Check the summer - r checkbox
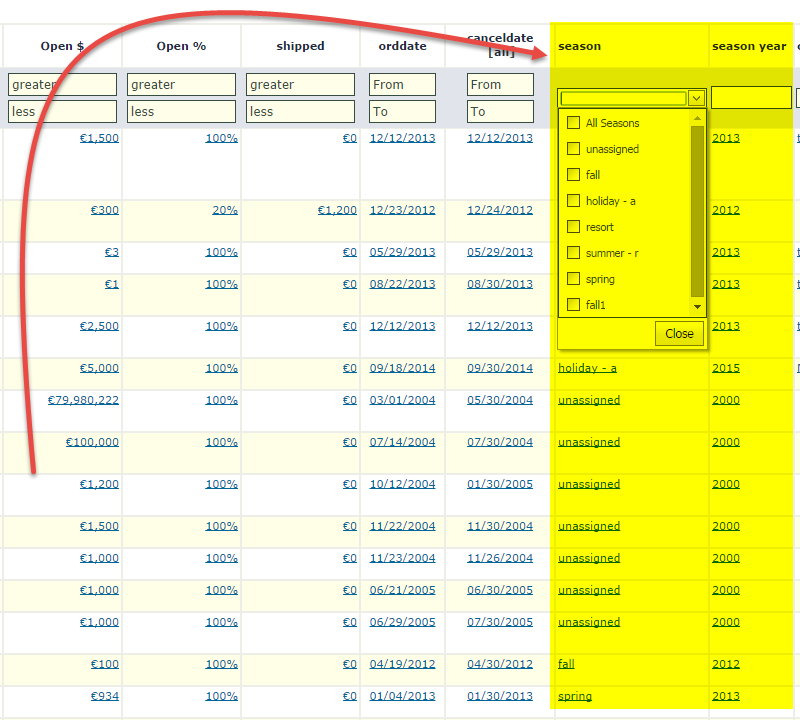Image resolution: width=800 pixels, height=720 pixels. coord(573,253)
